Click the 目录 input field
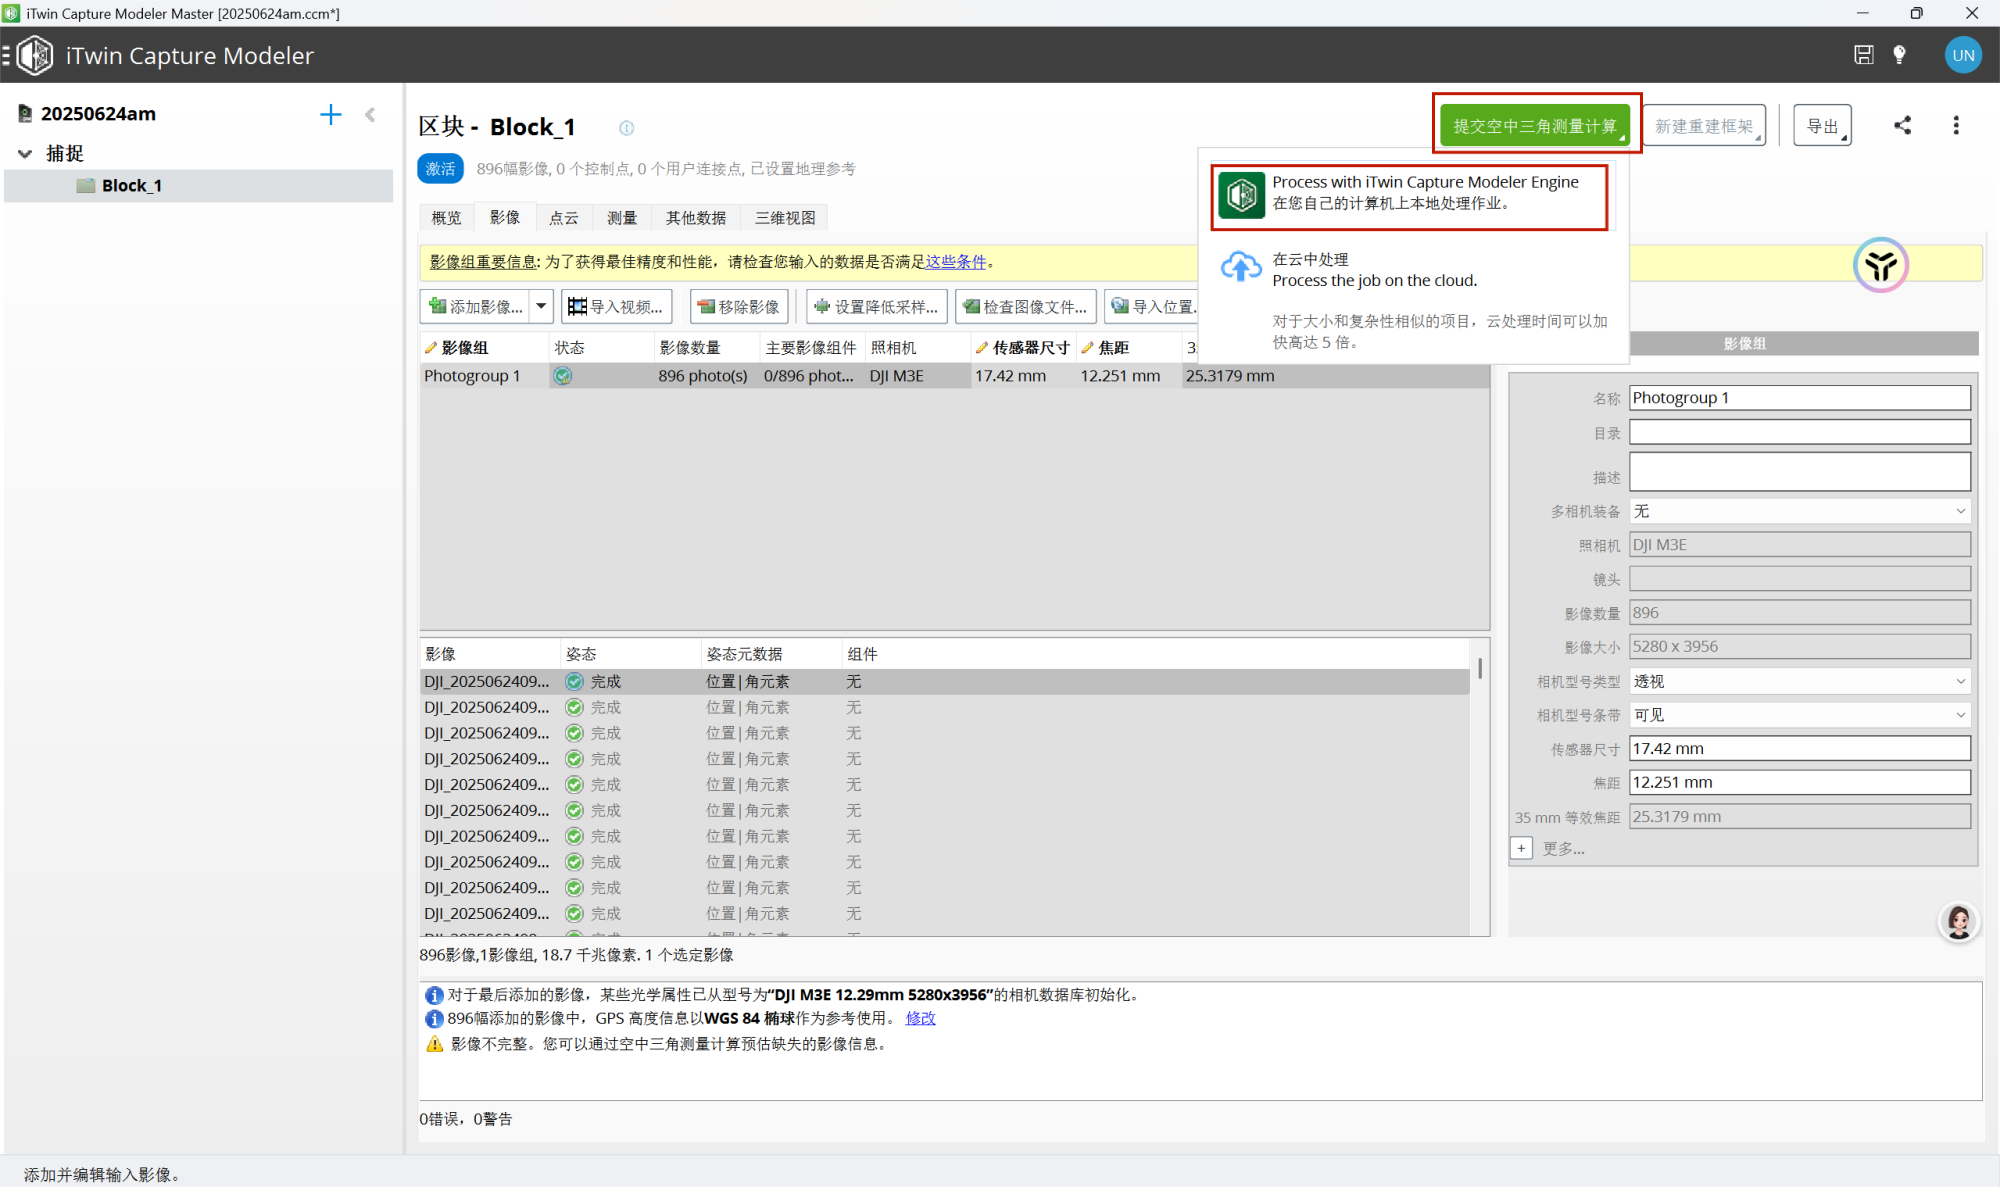Image resolution: width=2000 pixels, height=1187 pixels. pyautogui.click(x=1800, y=432)
